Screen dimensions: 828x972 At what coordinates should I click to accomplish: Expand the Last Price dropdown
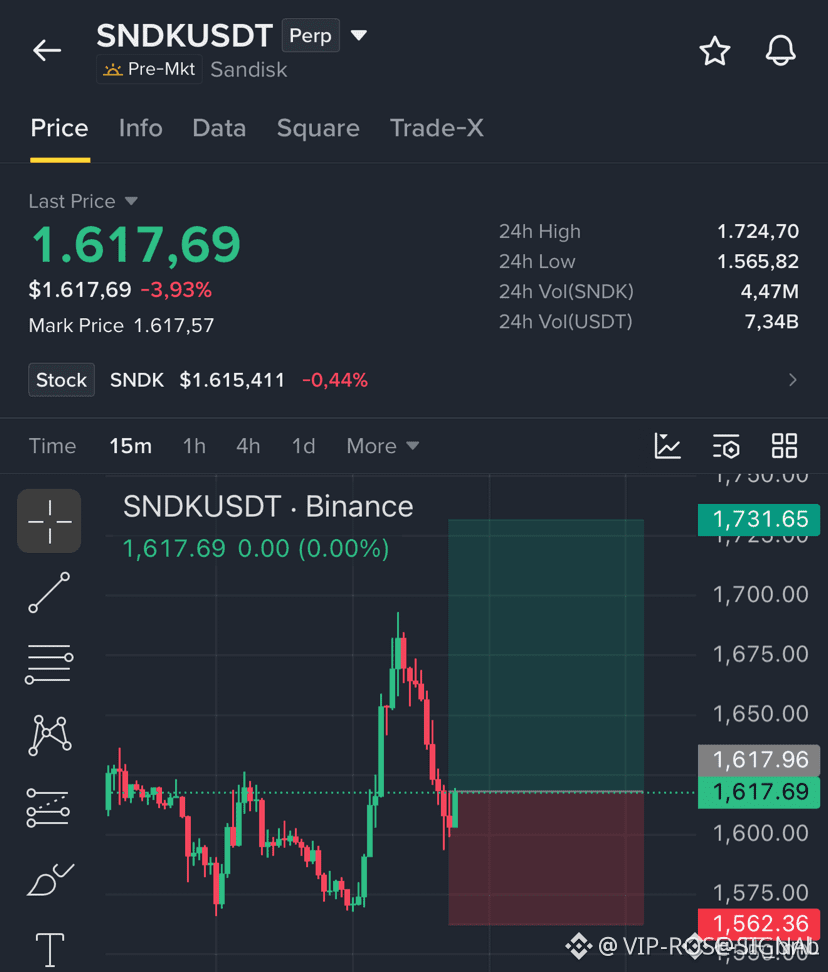pos(131,201)
